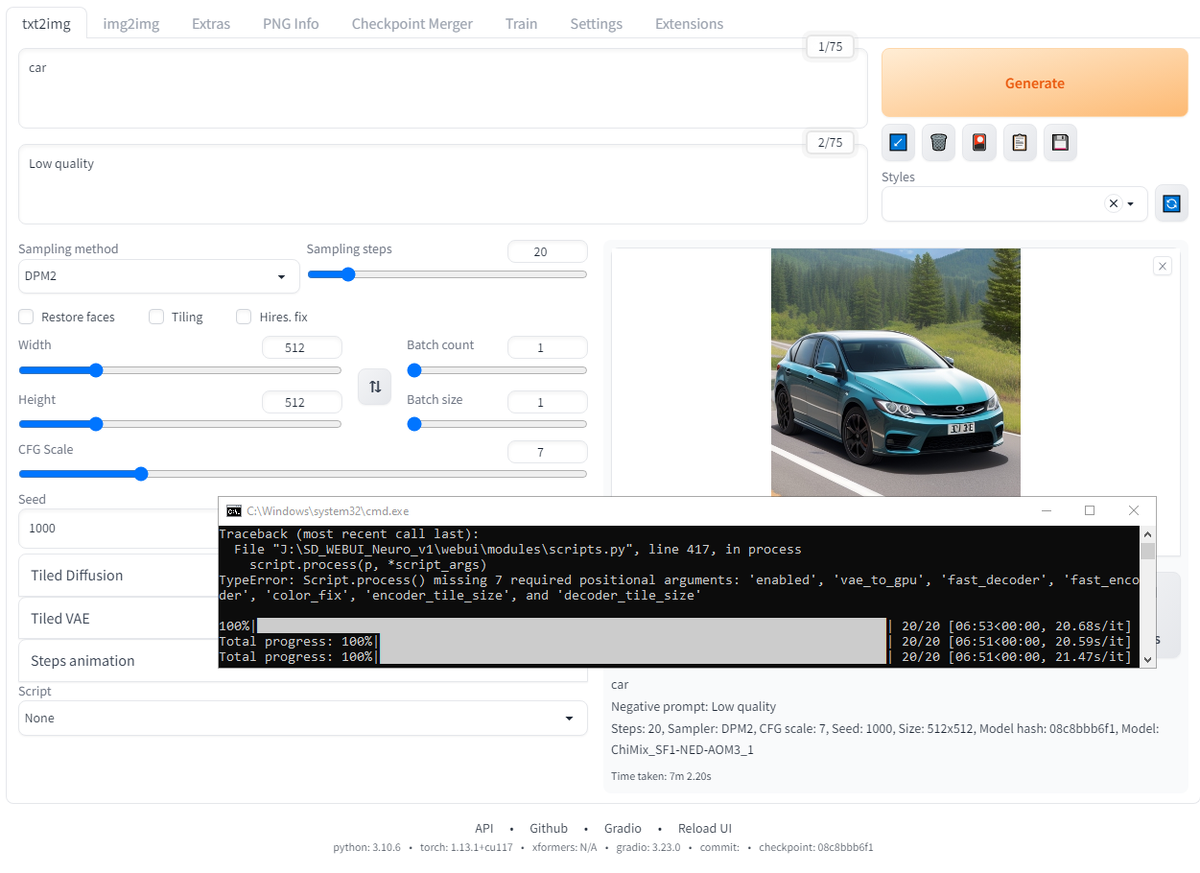Click the generated teal car image
Viewport: 1200px width, 873px height.
[896, 372]
